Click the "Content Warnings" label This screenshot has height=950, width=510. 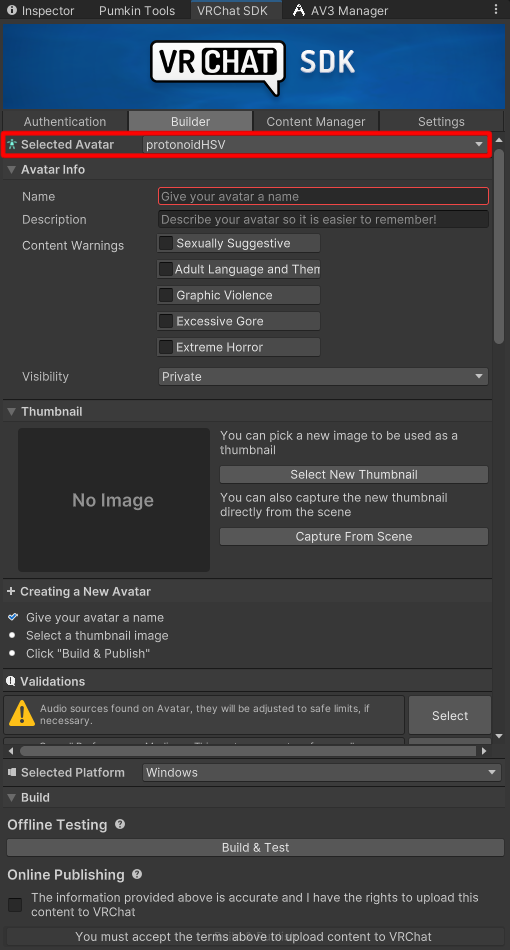[x=73, y=245]
